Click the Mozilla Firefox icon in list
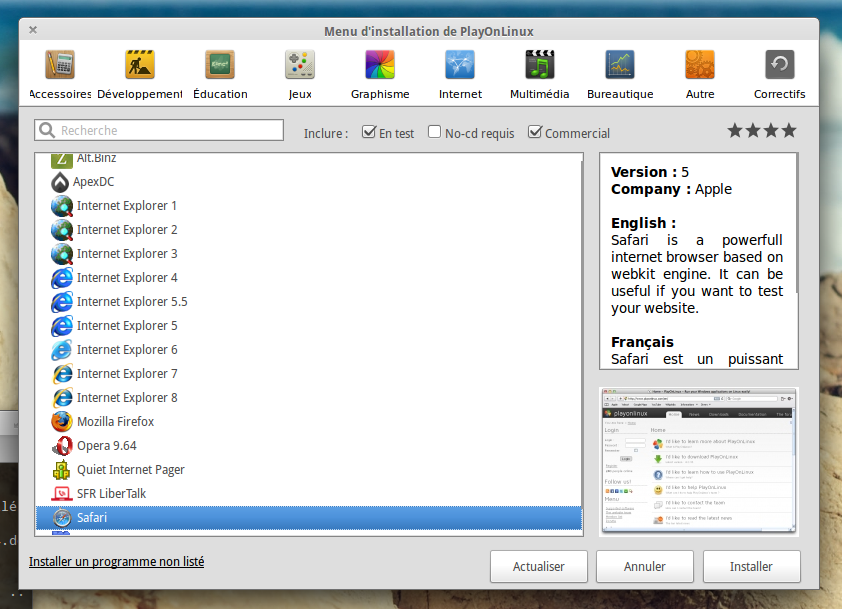842x609 pixels. (62, 422)
